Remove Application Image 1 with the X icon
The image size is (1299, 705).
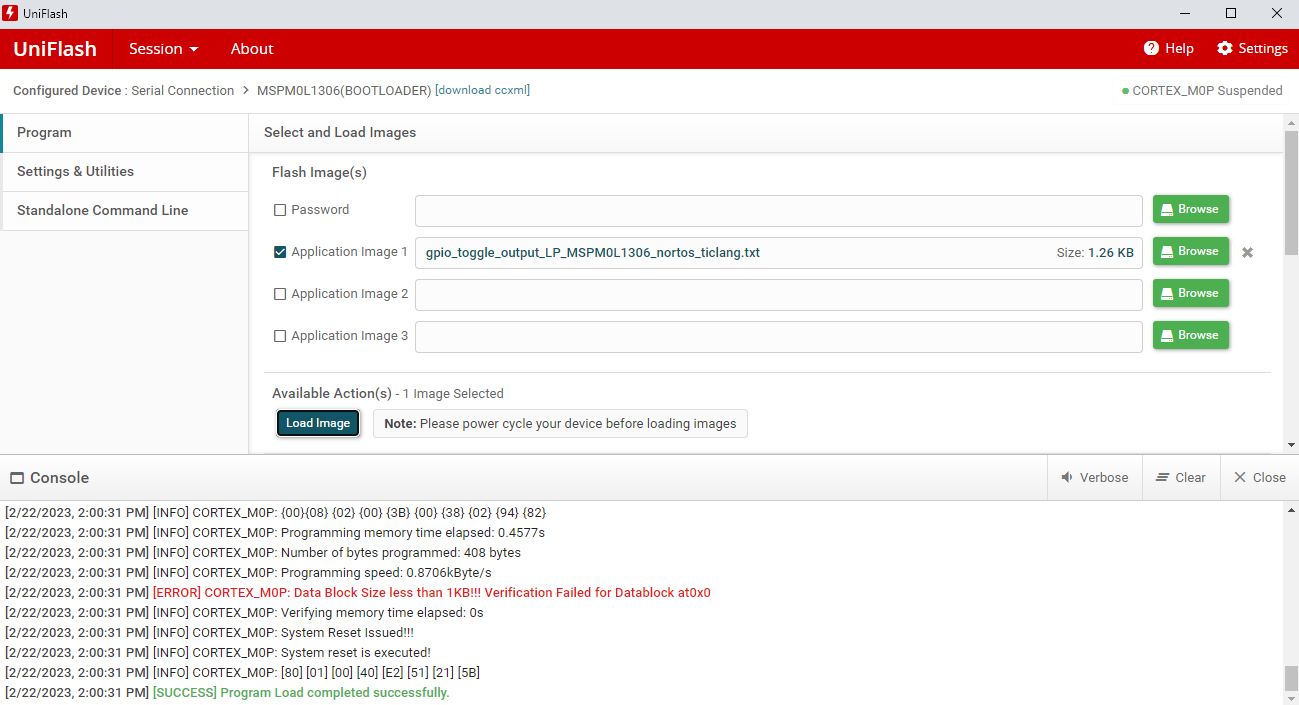pyautogui.click(x=1247, y=252)
